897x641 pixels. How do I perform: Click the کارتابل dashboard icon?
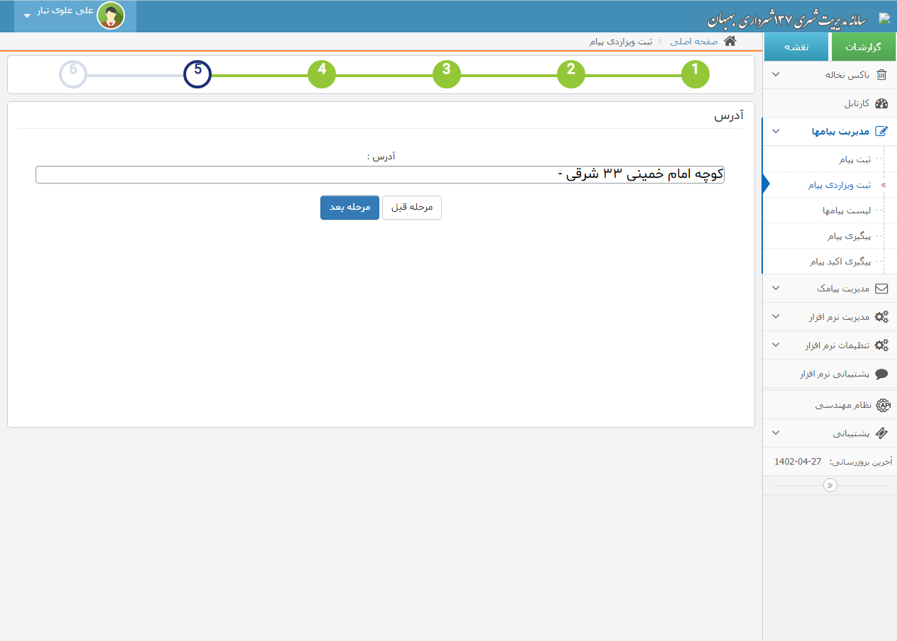tap(881, 103)
